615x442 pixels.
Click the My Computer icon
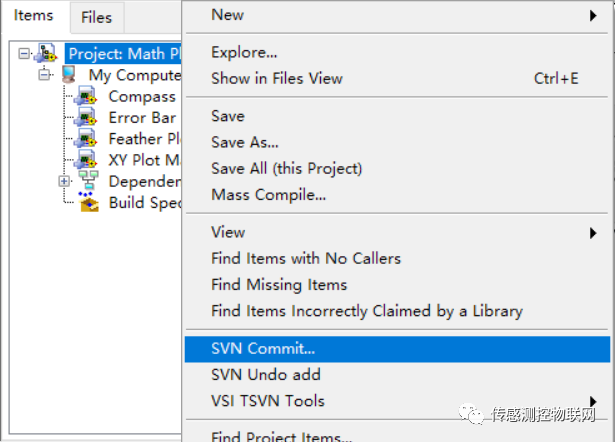click(69, 75)
